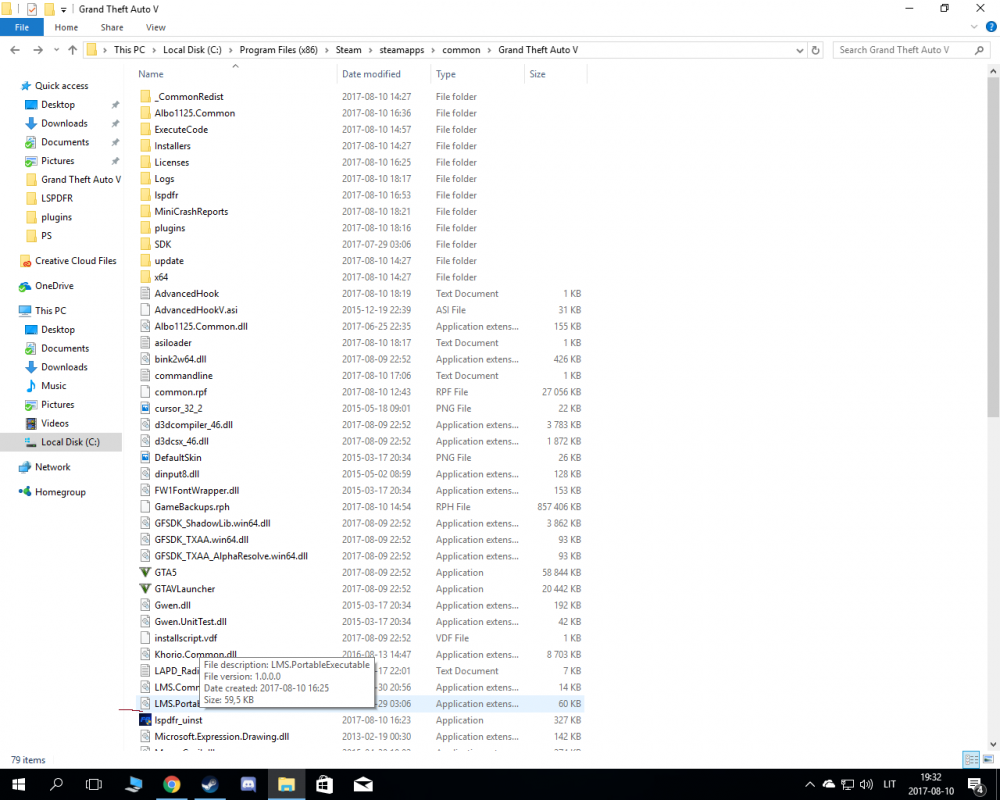Select Network in navigation pane
The image size is (1000, 800).
pyautogui.click(x=52, y=467)
